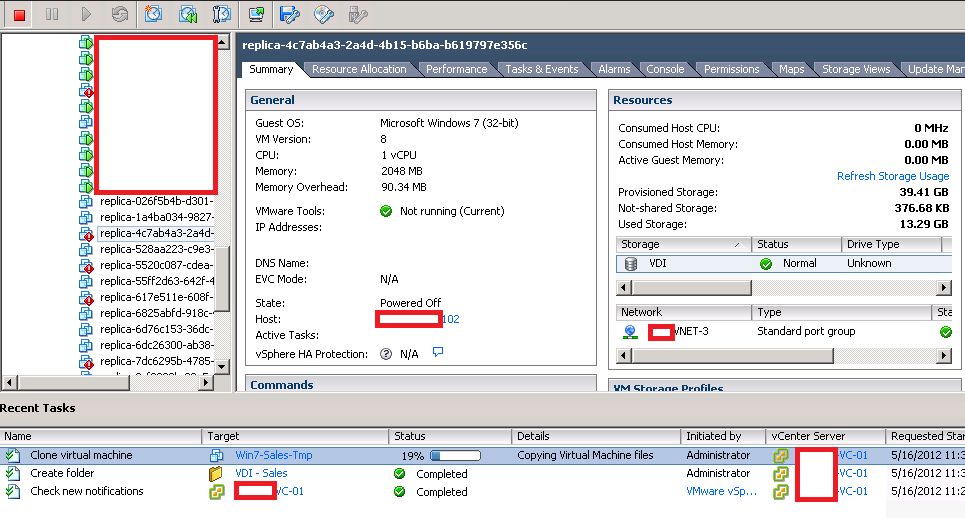Click the red Power Off stop button

[19, 15]
